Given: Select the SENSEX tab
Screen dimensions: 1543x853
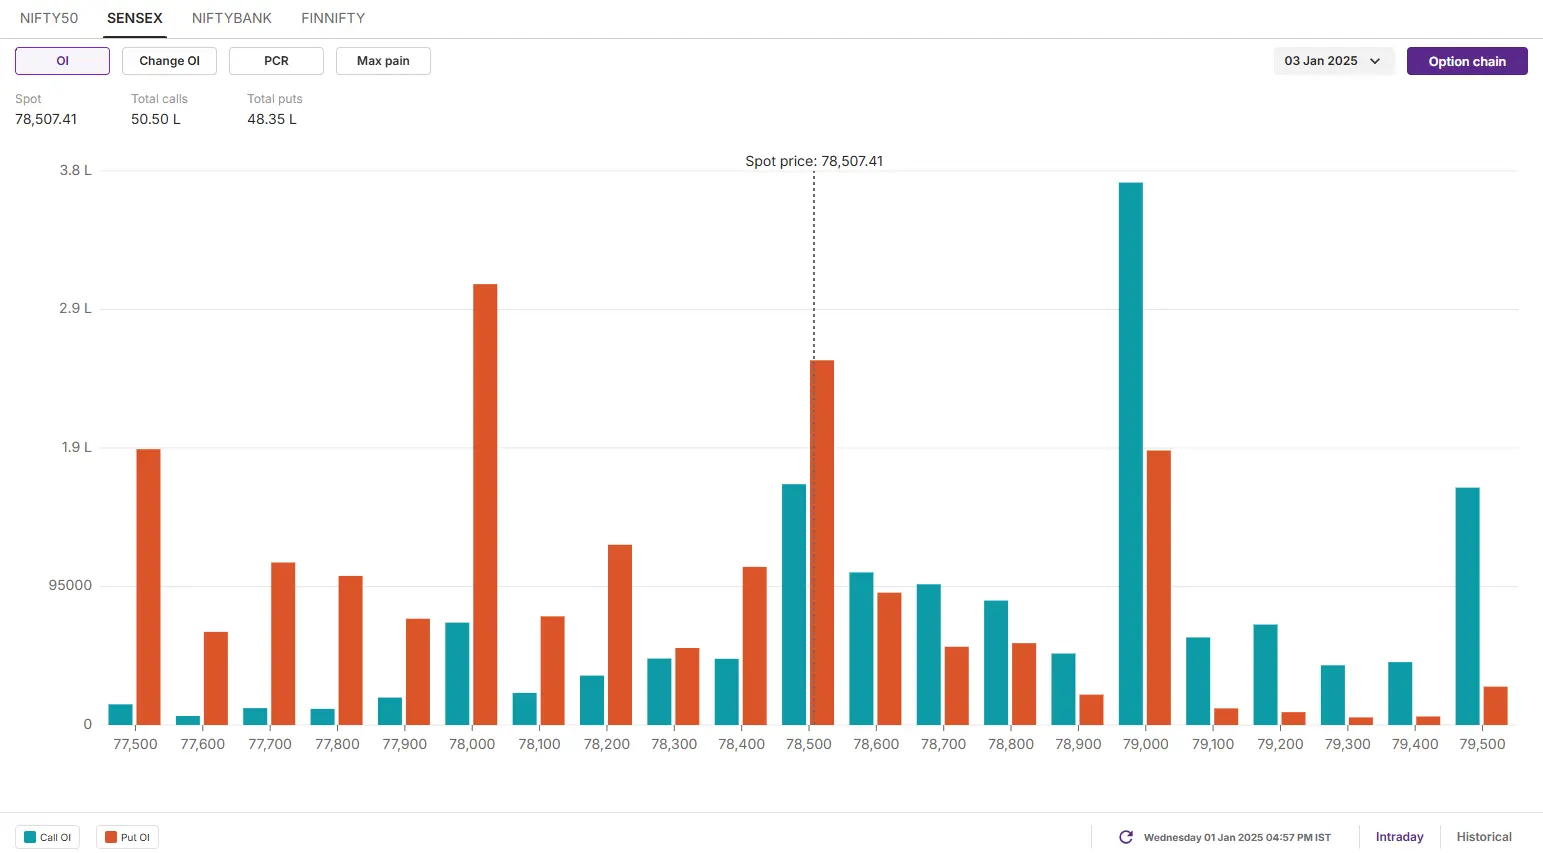Looking at the screenshot, I should click(x=135, y=18).
